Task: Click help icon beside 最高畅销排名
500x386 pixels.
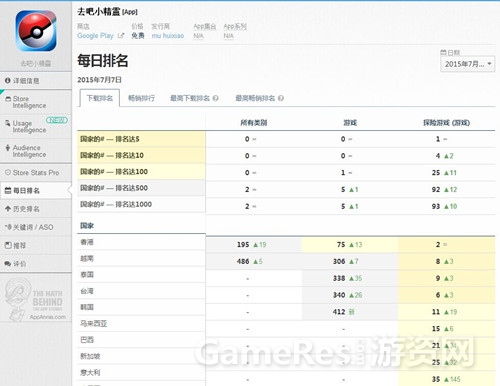Action: [x=281, y=98]
